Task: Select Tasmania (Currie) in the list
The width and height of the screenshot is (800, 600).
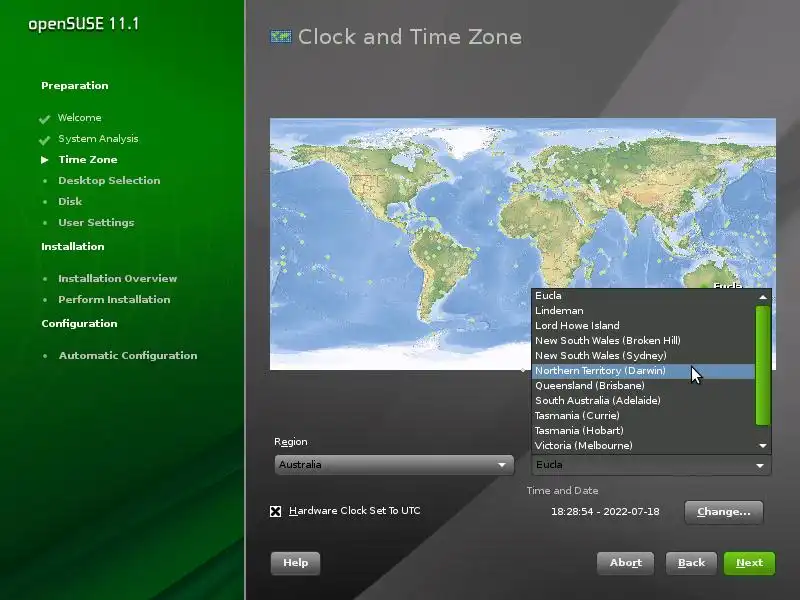Action: 643,416
